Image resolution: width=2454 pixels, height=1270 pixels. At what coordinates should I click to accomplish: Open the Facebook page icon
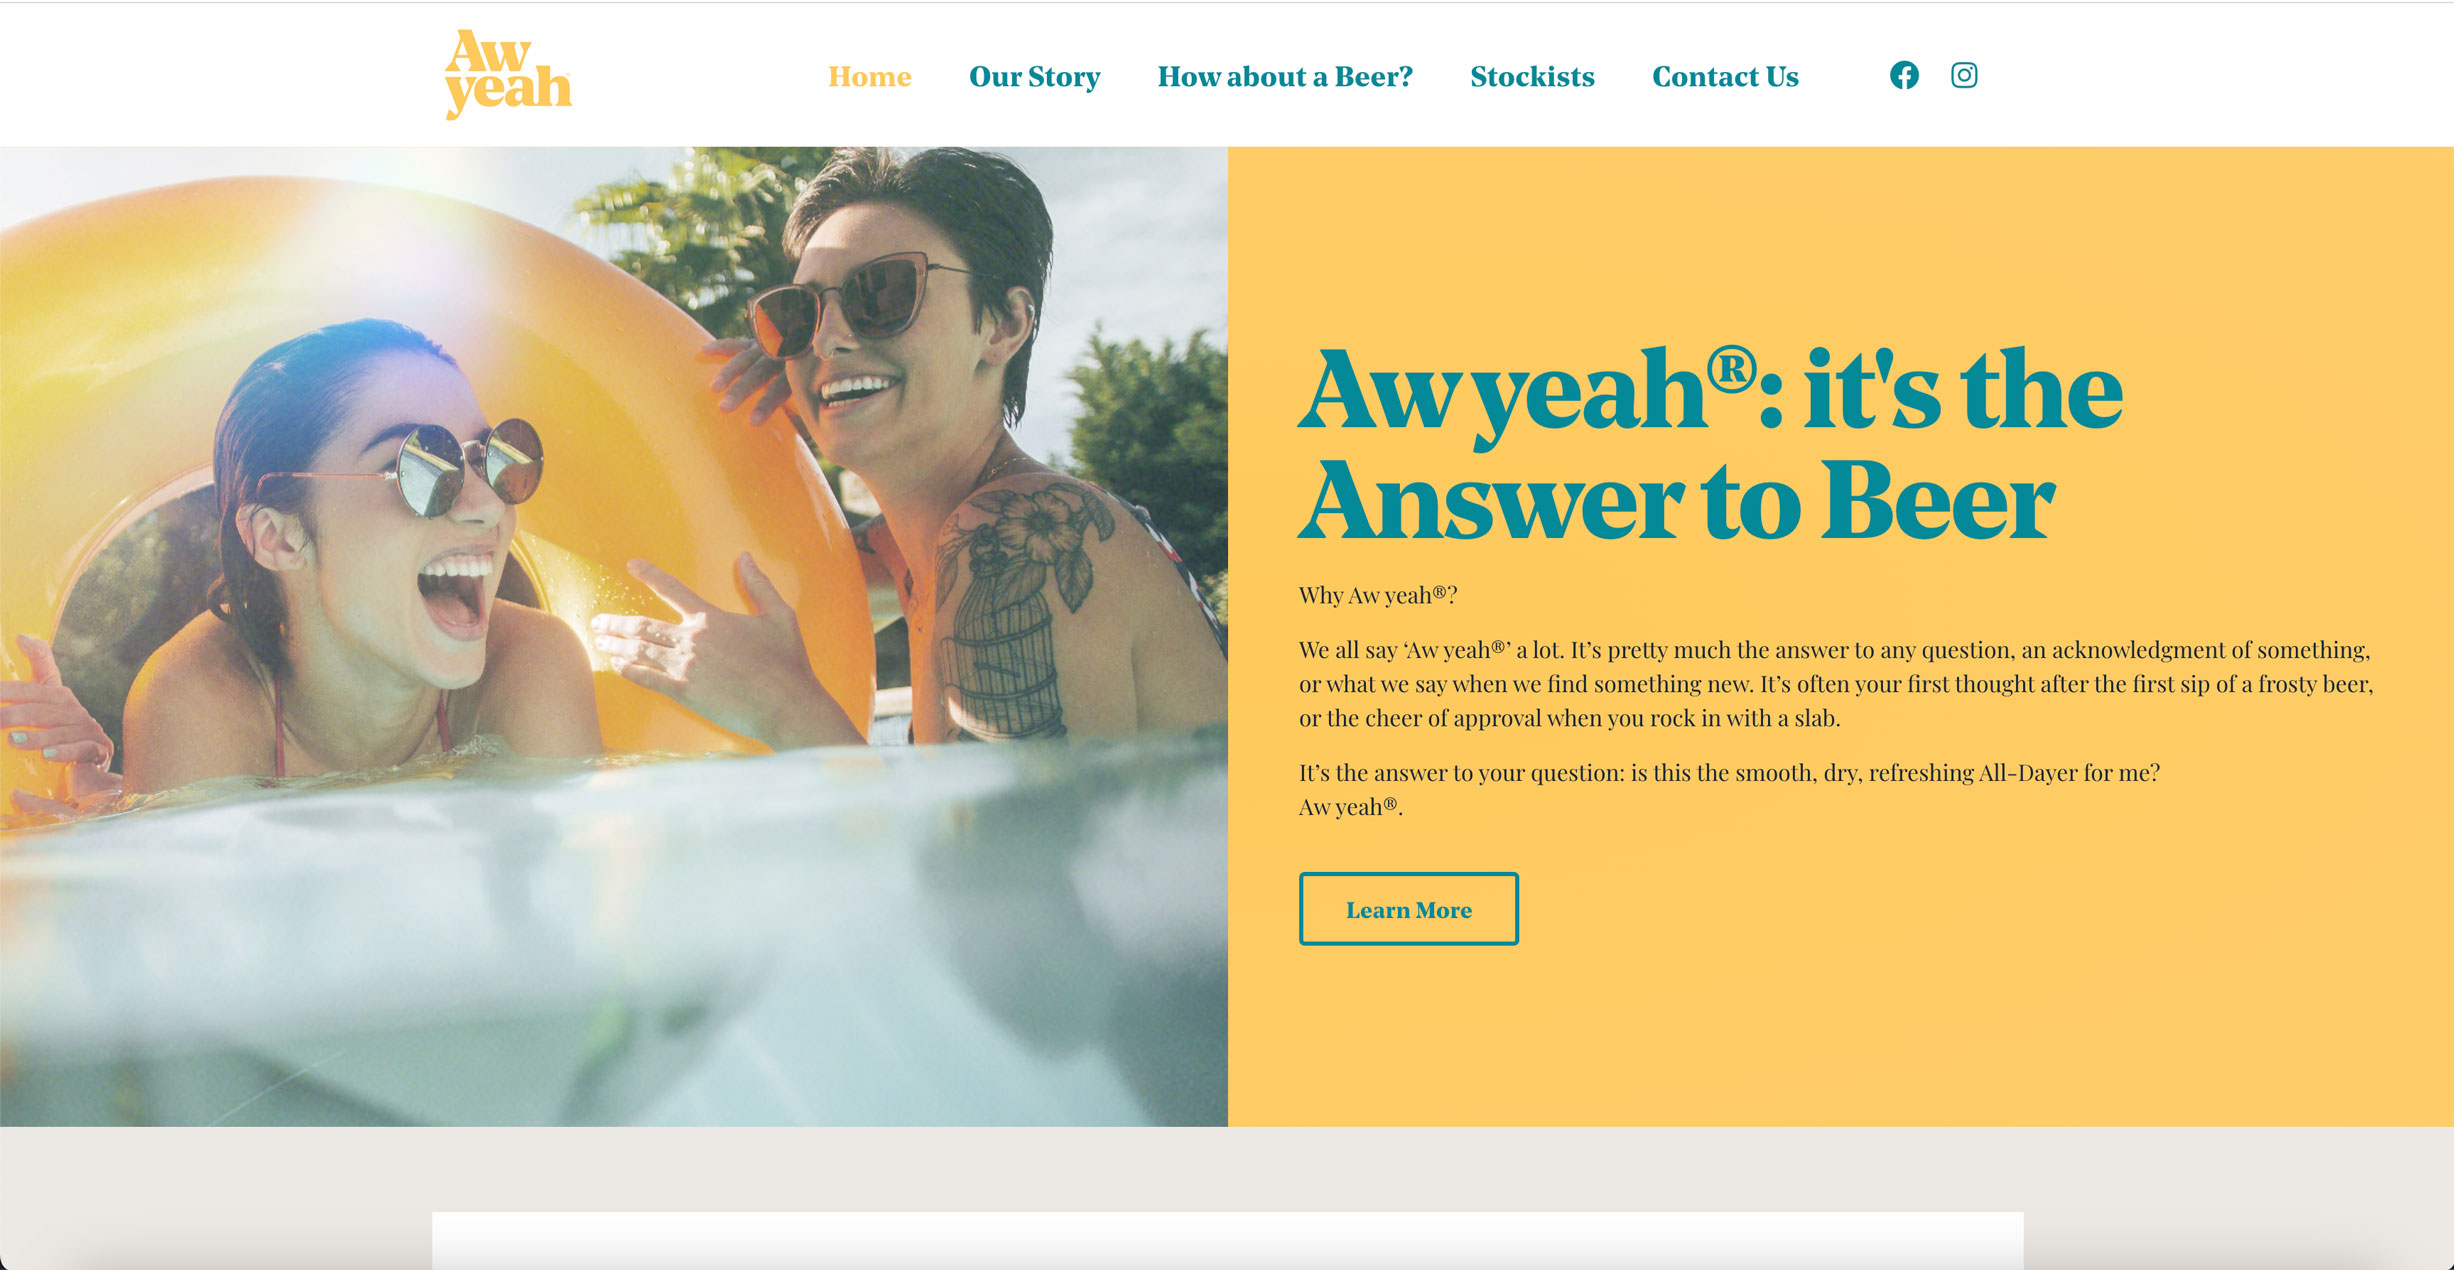pyautogui.click(x=1904, y=75)
